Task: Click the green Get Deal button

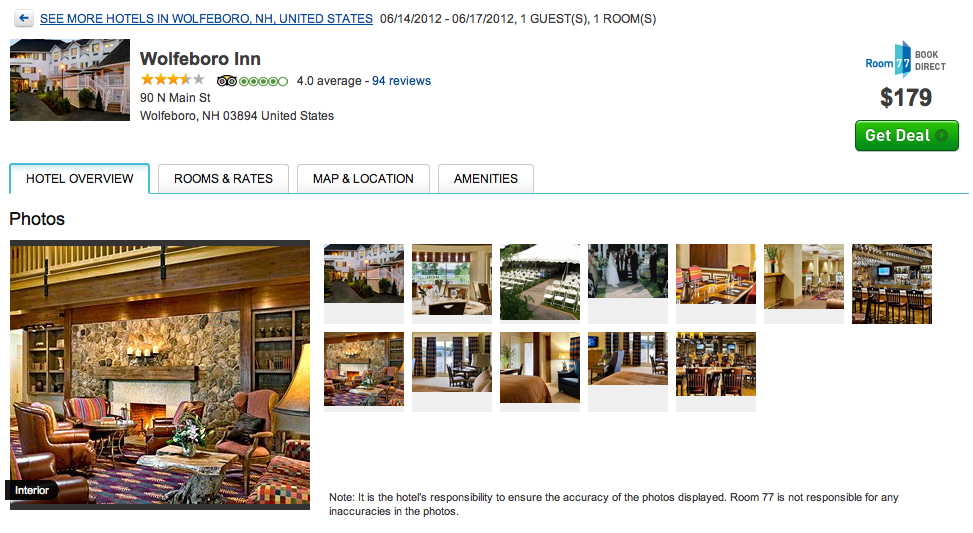Action: tap(907, 135)
